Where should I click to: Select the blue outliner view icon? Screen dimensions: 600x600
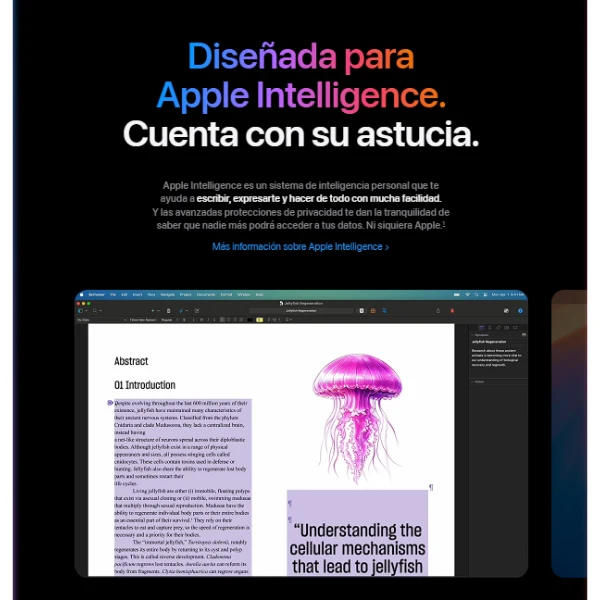click(385, 311)
